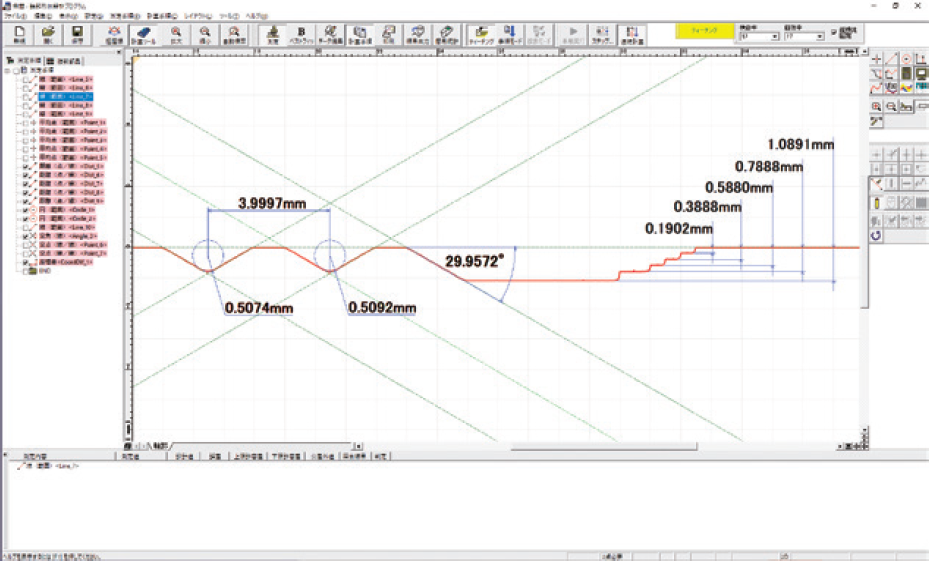Open the first toolbar combo box dropdown
929x561 pixels.
[776, 37]
